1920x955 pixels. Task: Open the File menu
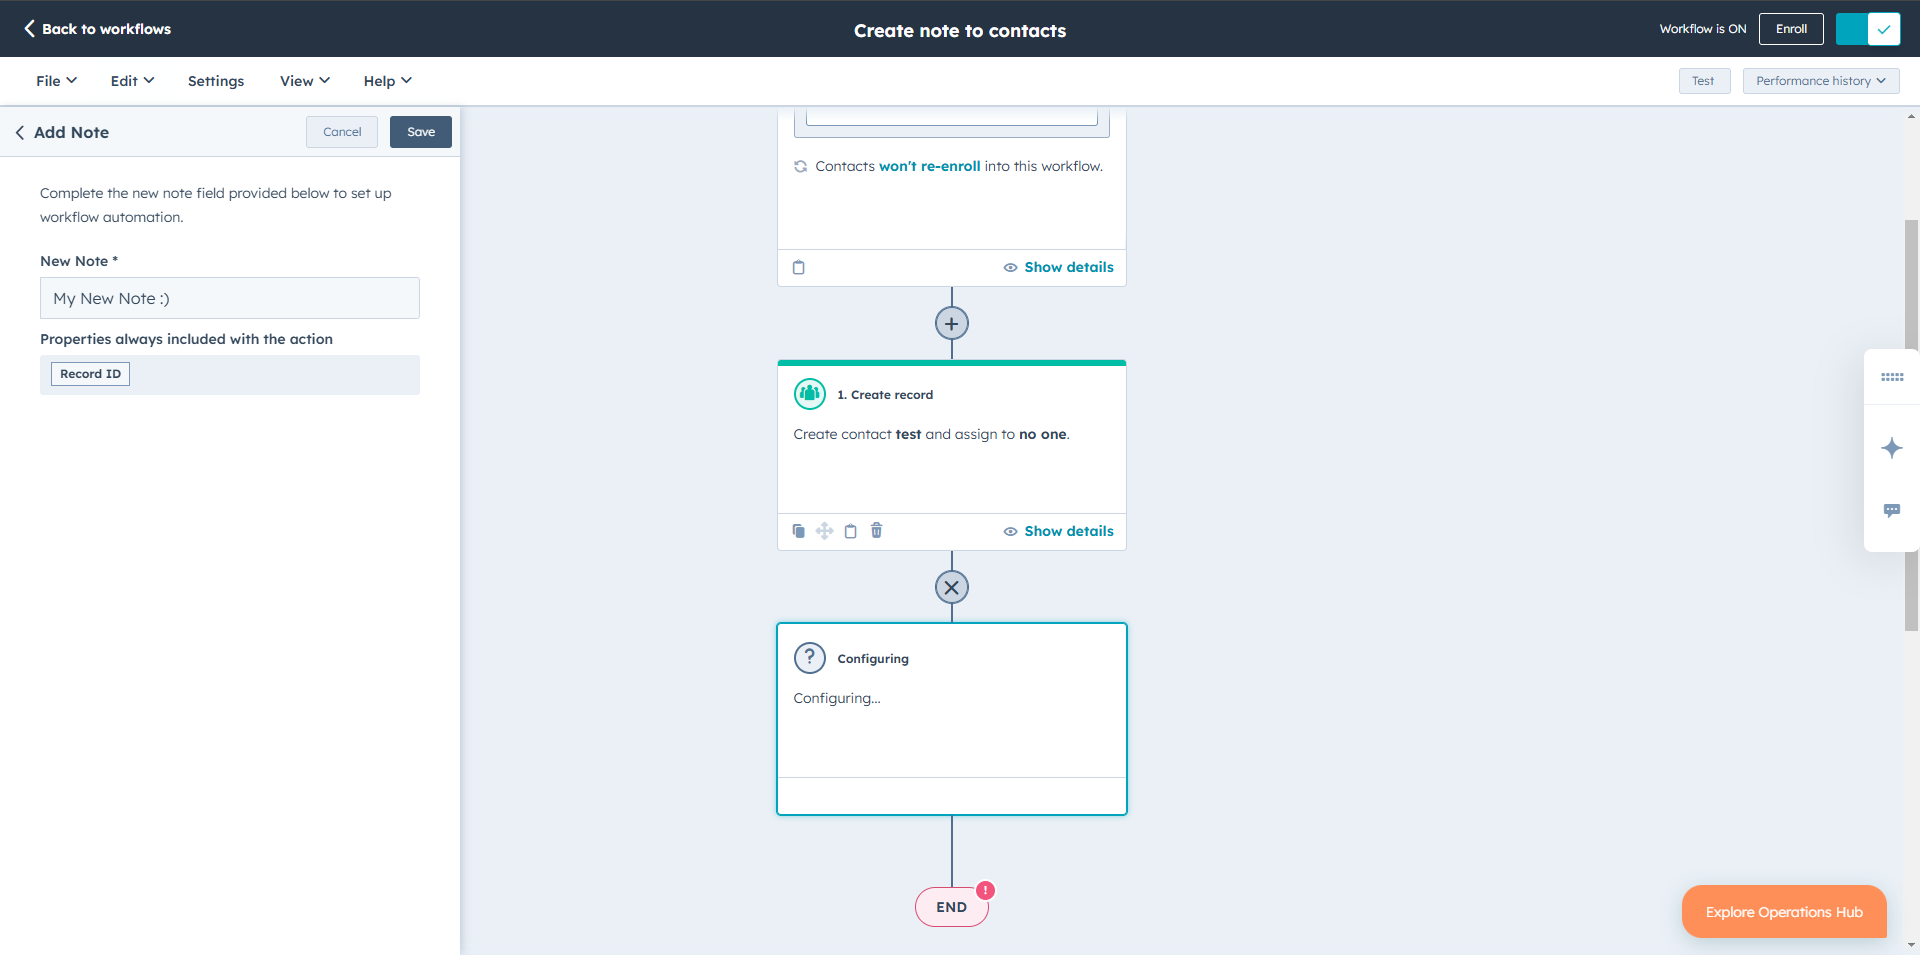coord(54,80)
